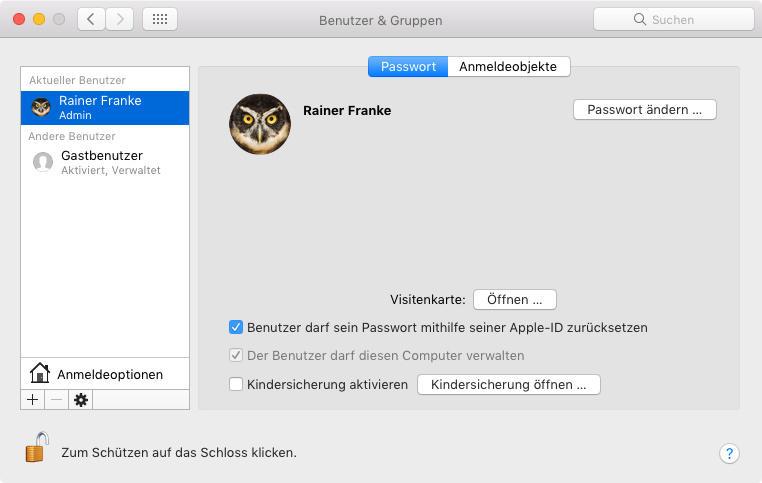762x483 pixels.
Task: Click the bold Rainer Franke name
Action: pyautogui.click(x=347, y=110)
